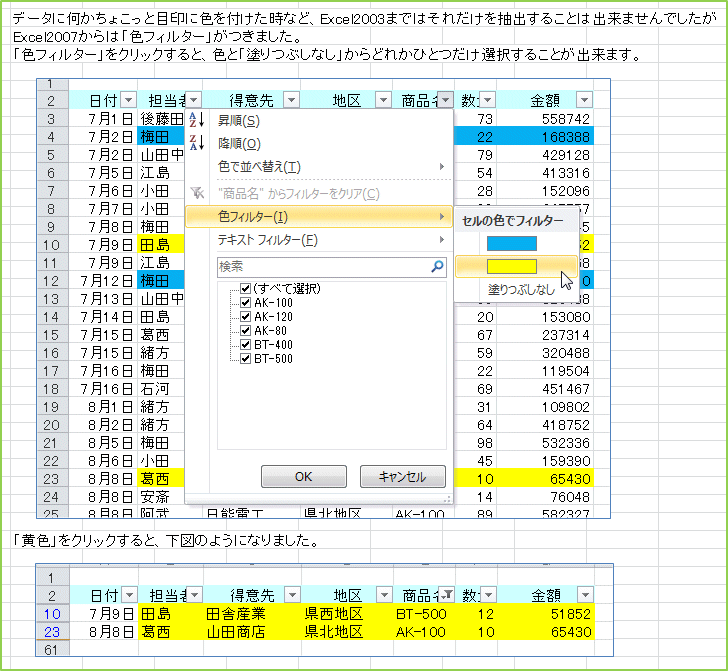Click the 8月1日 date cell

tap(103, 407)
